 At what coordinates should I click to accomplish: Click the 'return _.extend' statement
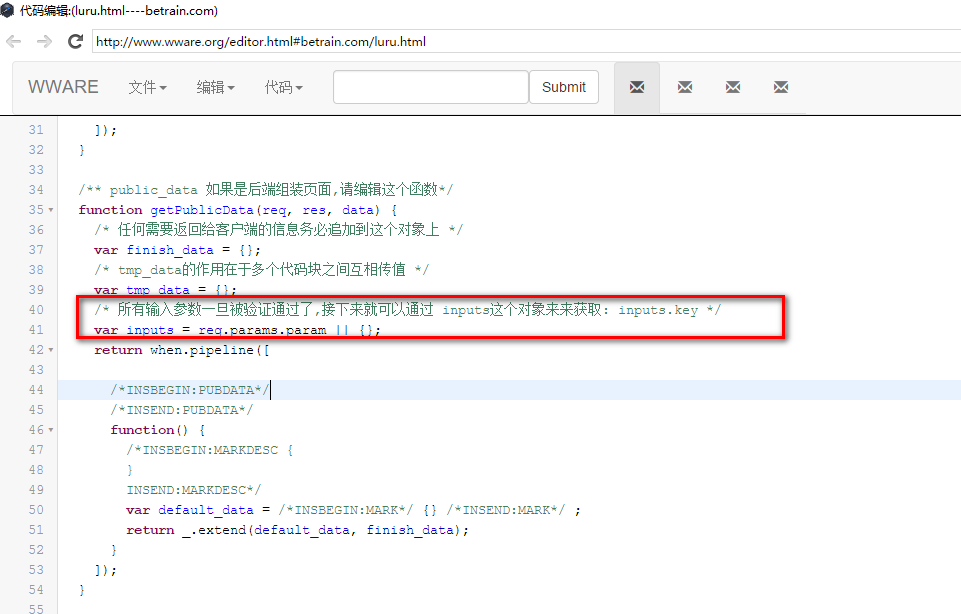297,530
